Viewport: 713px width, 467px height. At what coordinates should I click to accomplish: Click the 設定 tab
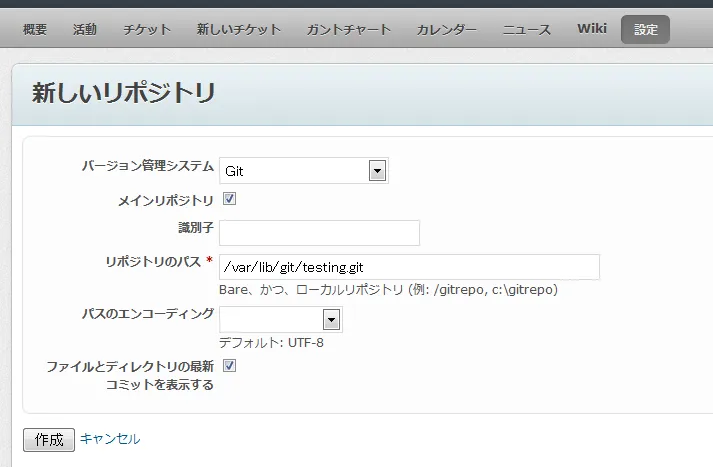645,30
